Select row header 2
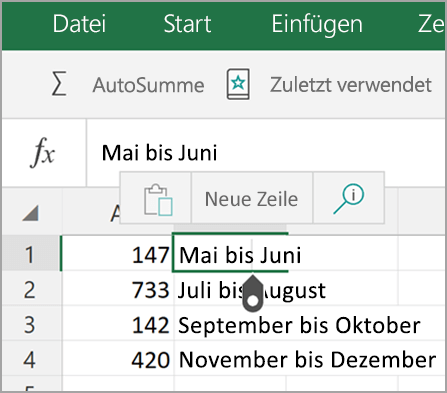The image size is (447, 393). tap(31, 289)
